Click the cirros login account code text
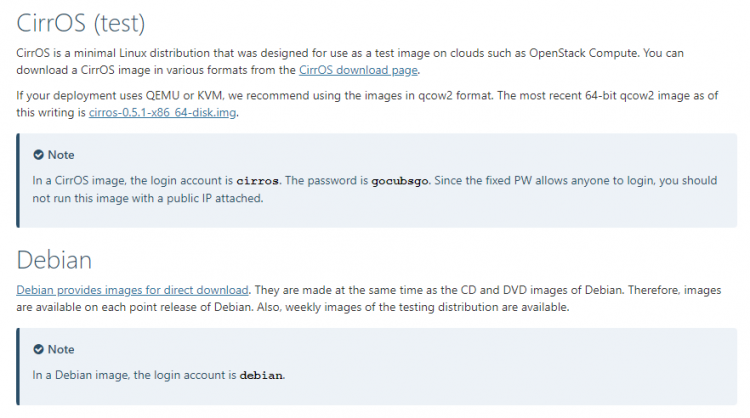This screenshot has height=418, width=750. (x=257, y=181)
